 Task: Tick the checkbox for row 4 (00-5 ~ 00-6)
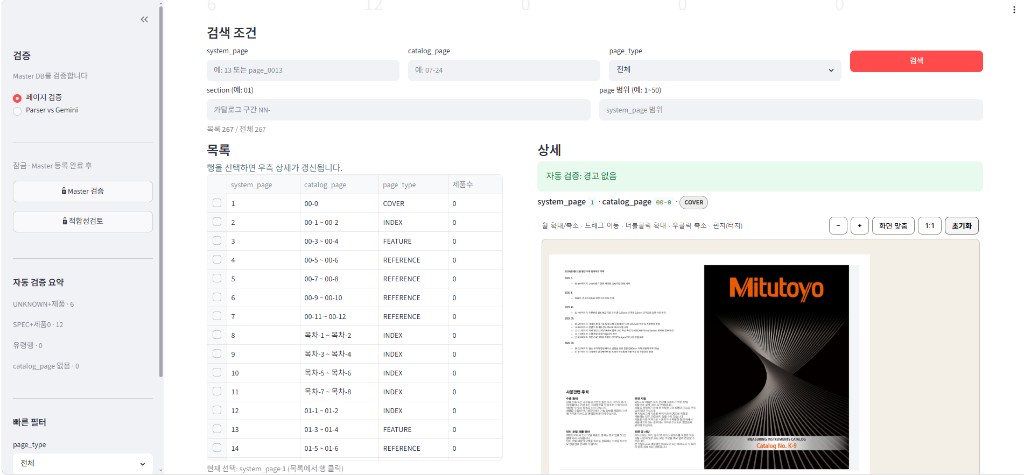pyautogui.click(x=217, y=260)
